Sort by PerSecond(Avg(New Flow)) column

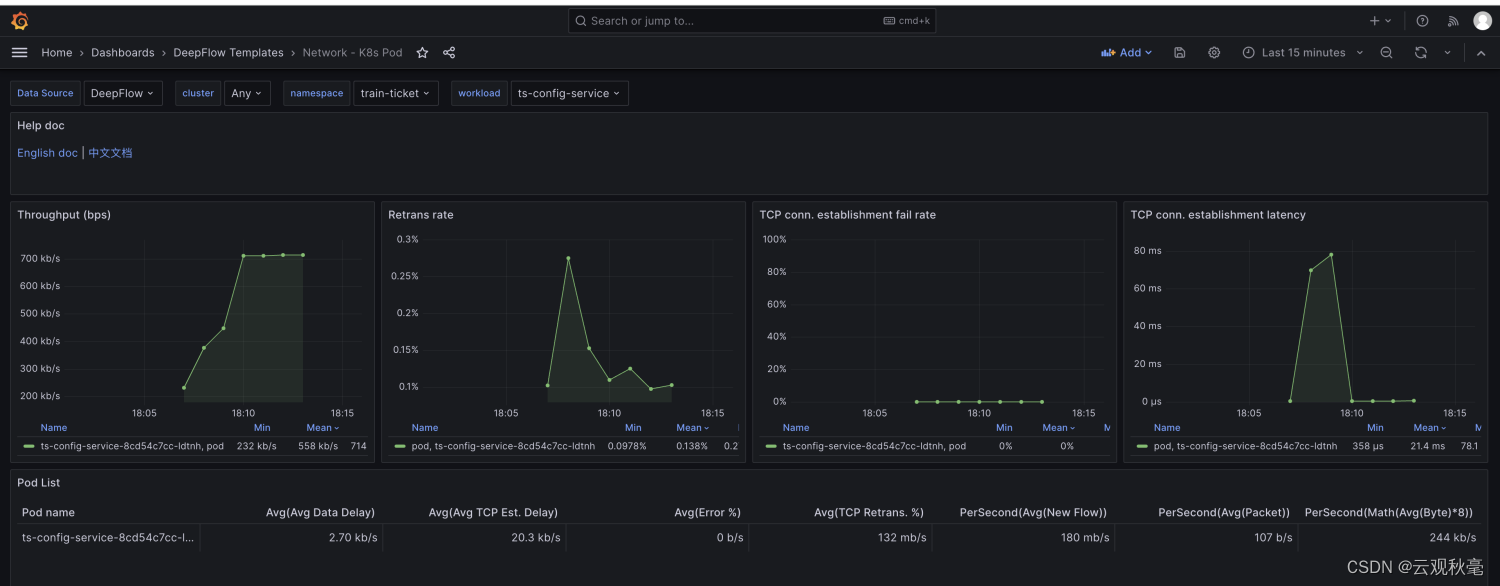(x=1033, y=512)
